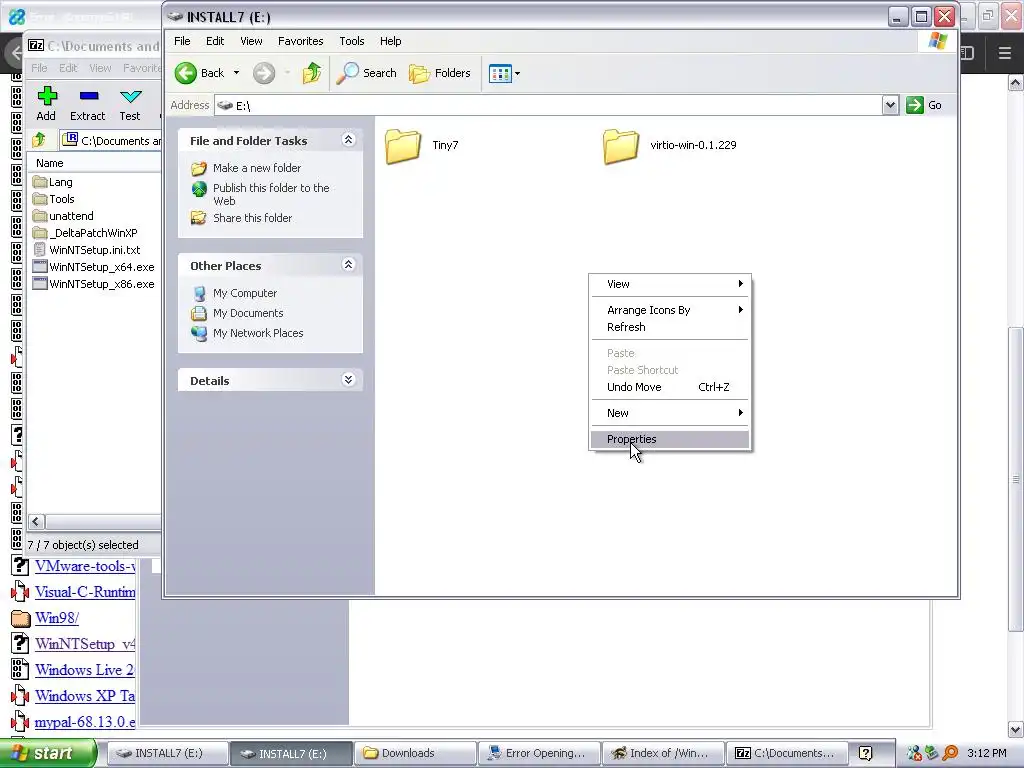
Task: Open the Views icon in Explorer toolbar
Action: coord(500,73)
